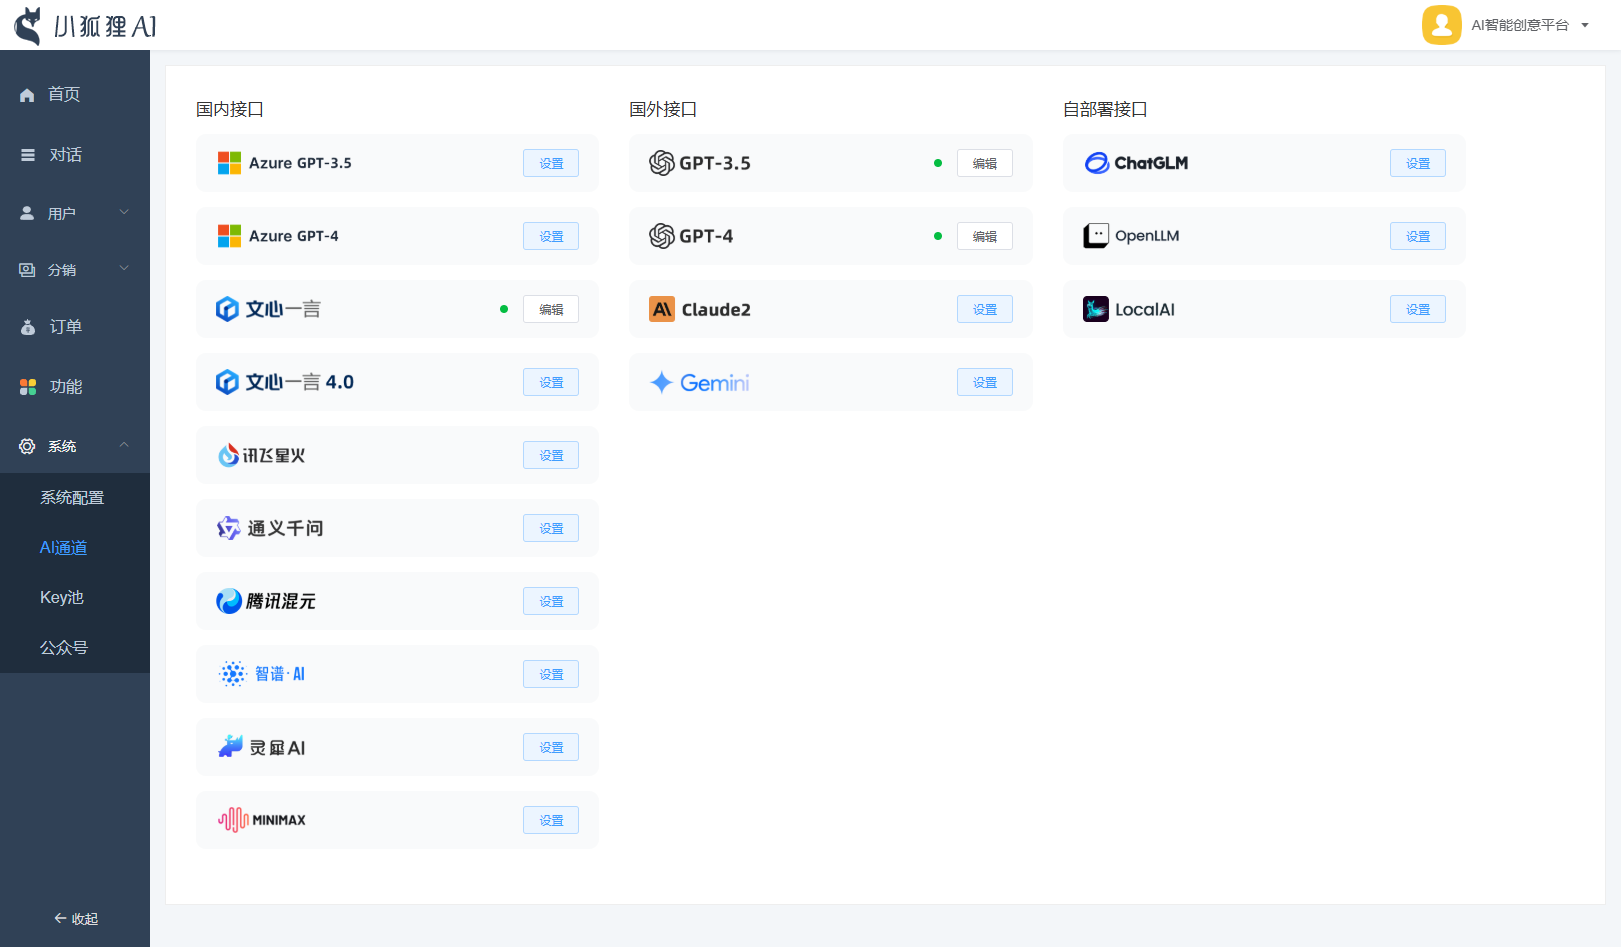Click the 订单 money bag icon
This screenshot has height=947, width=1621.
[x=28, y=327]
